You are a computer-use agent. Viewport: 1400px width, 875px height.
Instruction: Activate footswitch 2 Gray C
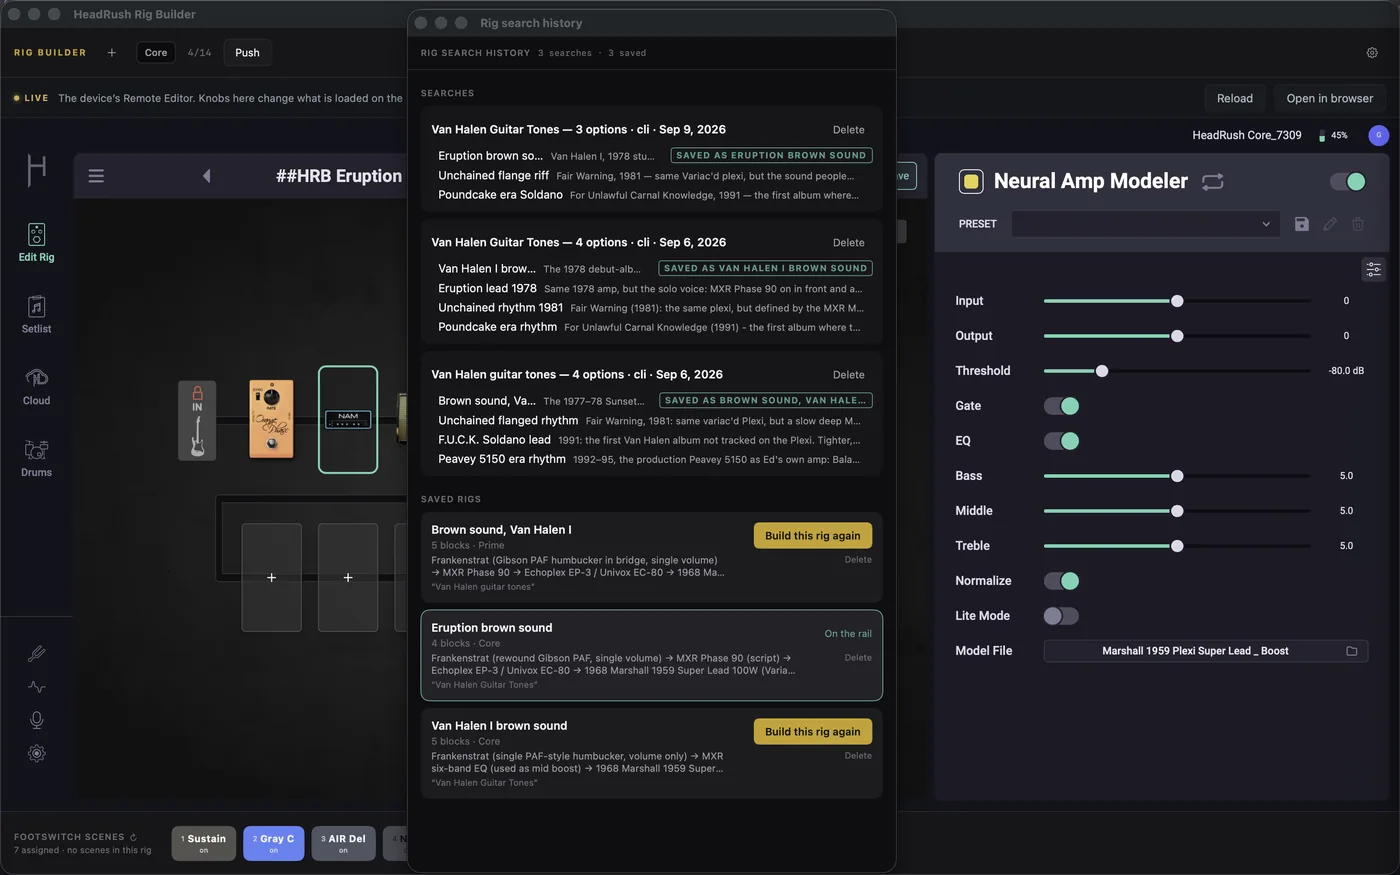click(x=273, y=843)
